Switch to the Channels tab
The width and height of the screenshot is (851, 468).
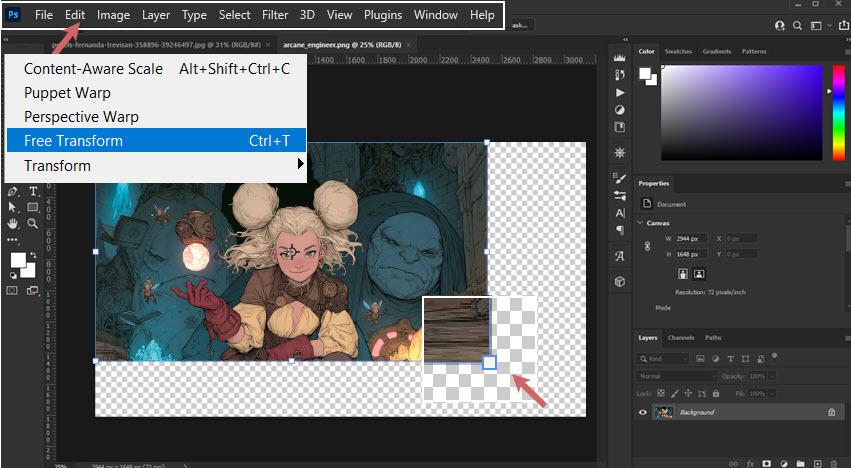click(x=681, y=338)
